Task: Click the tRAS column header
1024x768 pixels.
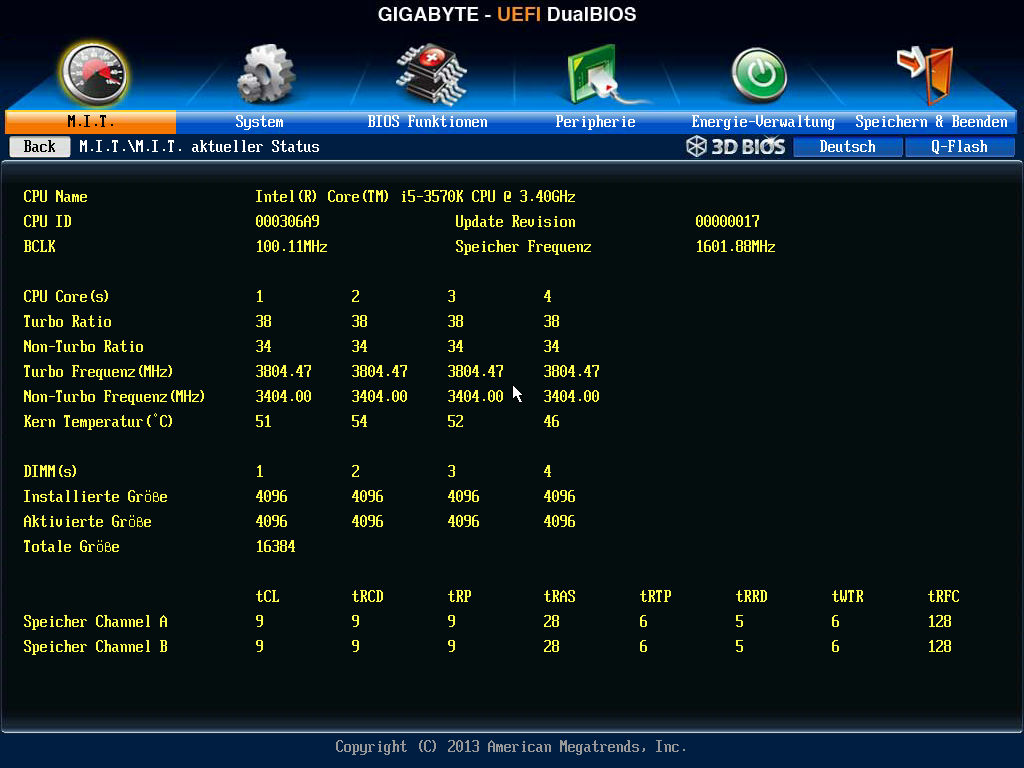Action: (x=559, y=596)
